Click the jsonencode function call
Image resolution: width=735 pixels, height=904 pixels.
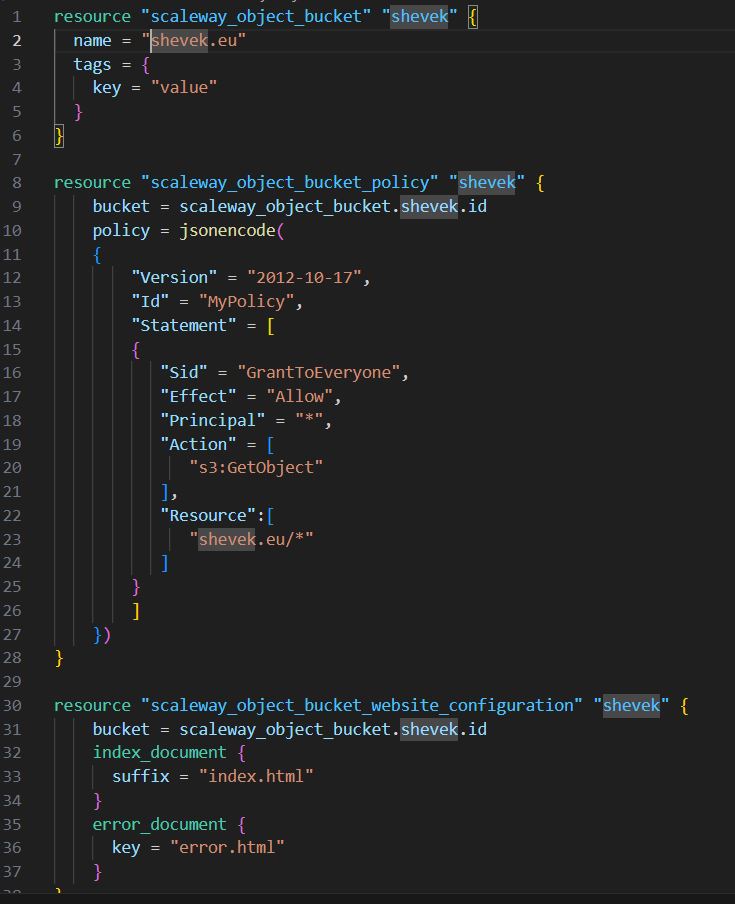tap(228, 231)
